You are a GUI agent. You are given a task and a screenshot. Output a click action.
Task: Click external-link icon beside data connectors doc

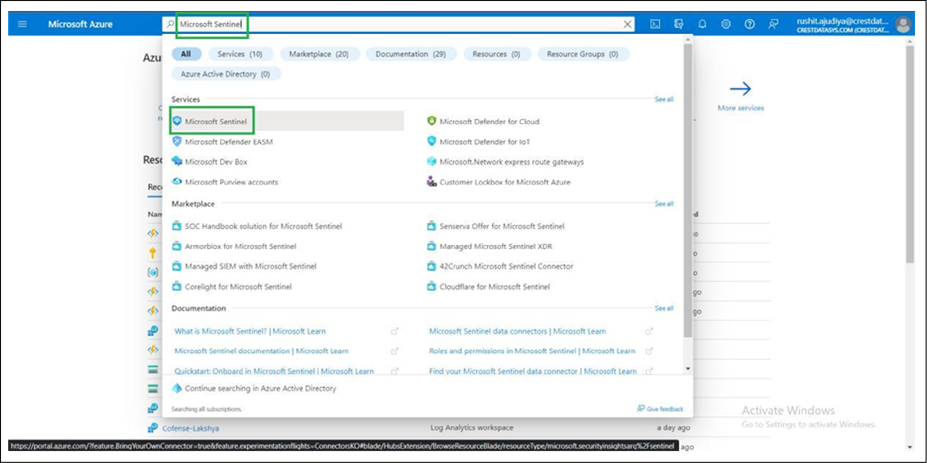(x=649, y=332)
